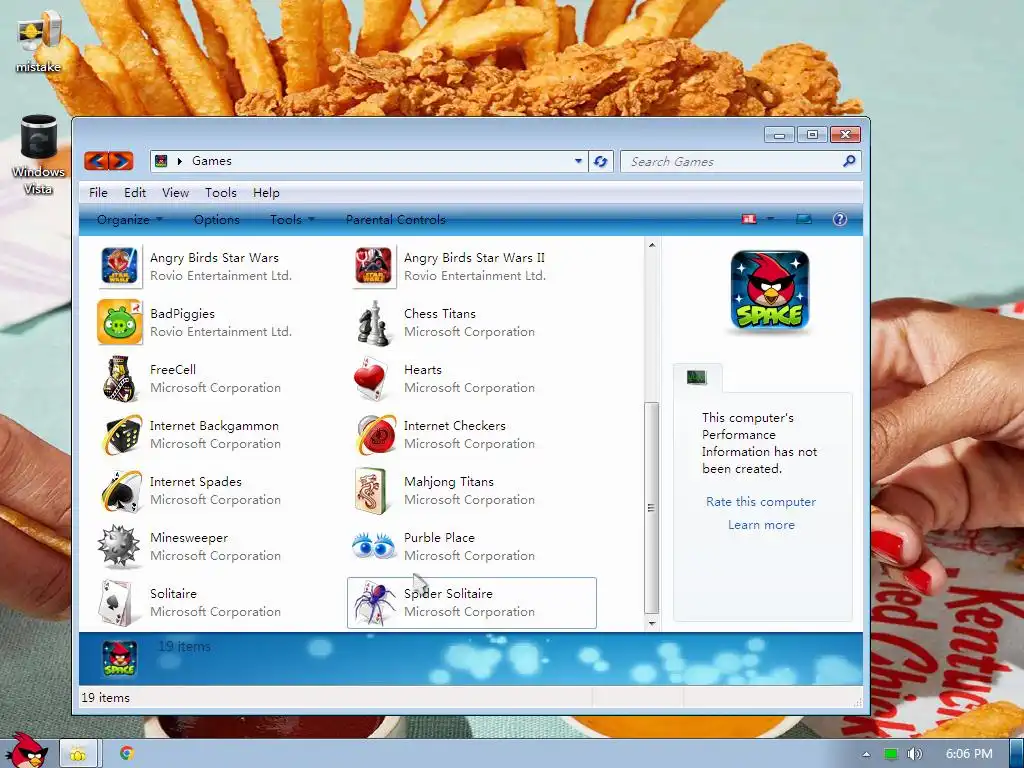Click the scrollbar up arrow
Image resolution: width=1024 pixels, height=768 pixels.
[651, 245]
